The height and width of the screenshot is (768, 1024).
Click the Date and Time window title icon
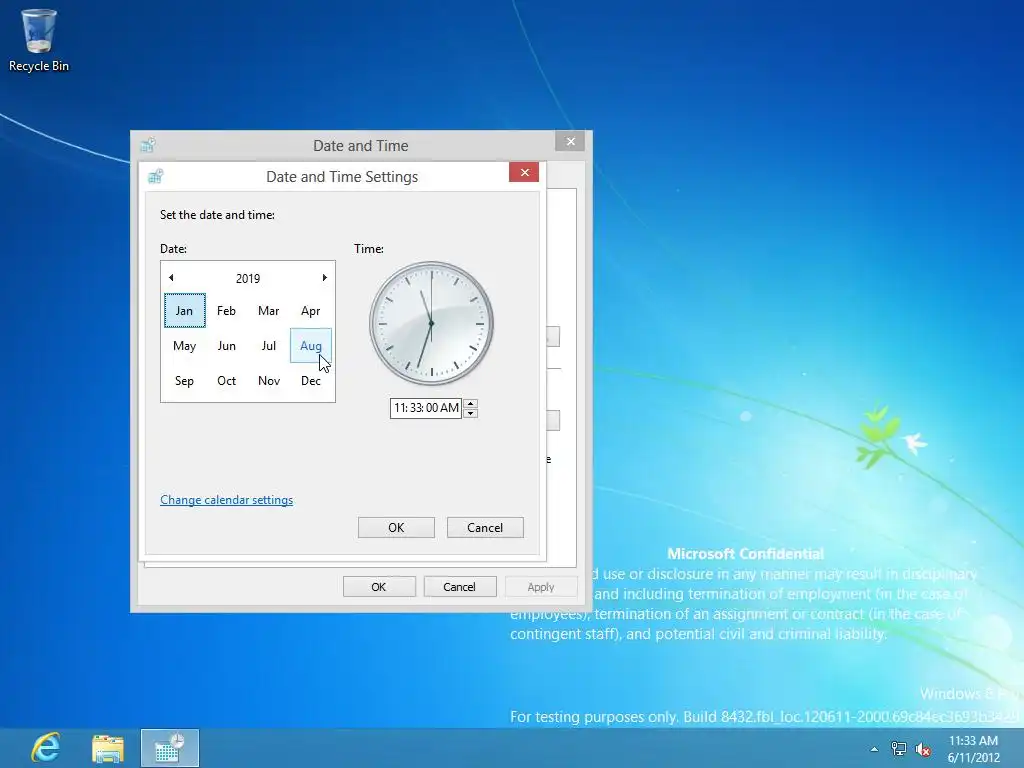(148, 145)
